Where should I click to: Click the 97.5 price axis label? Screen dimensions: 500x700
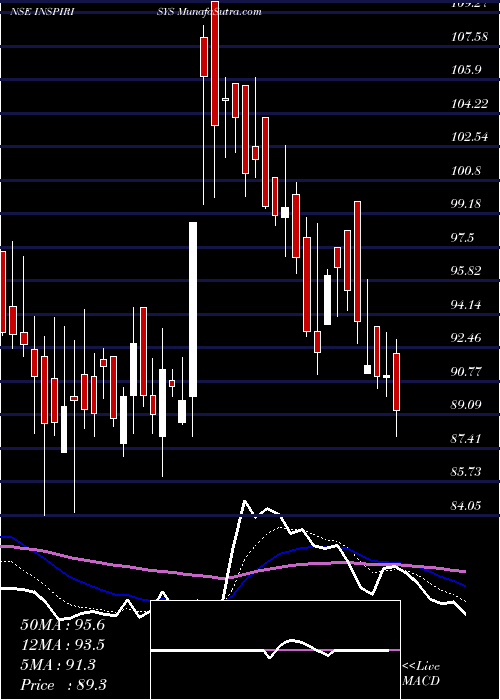463,238
